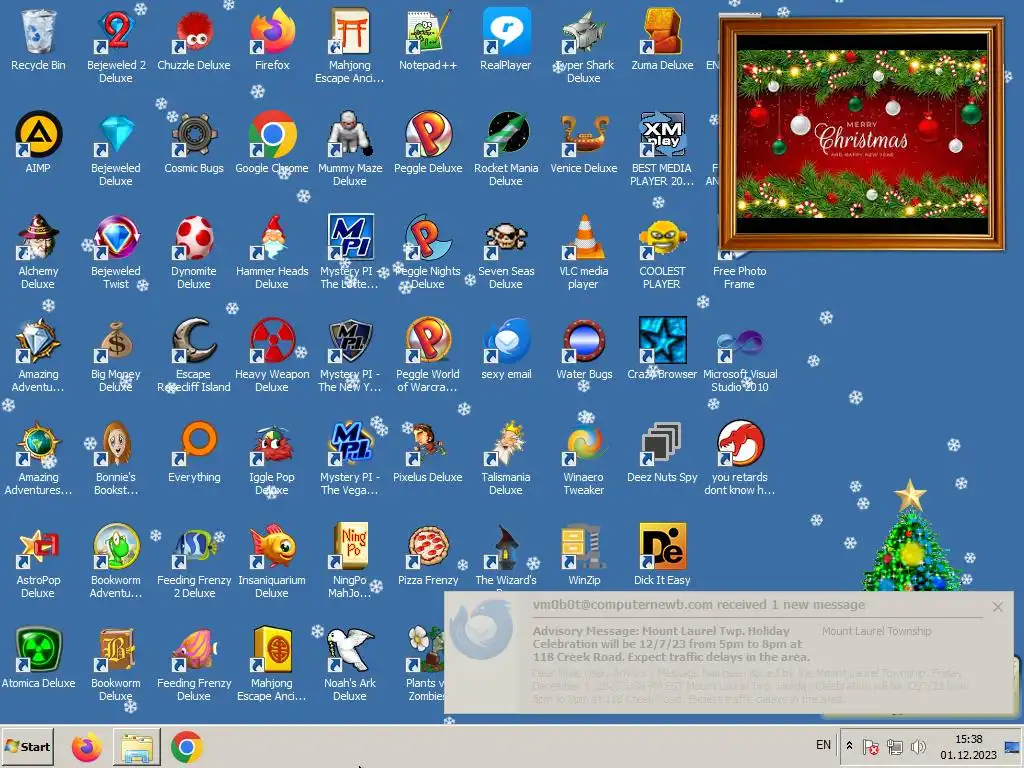Select the Venice Deluxe icon

[584, 134]
